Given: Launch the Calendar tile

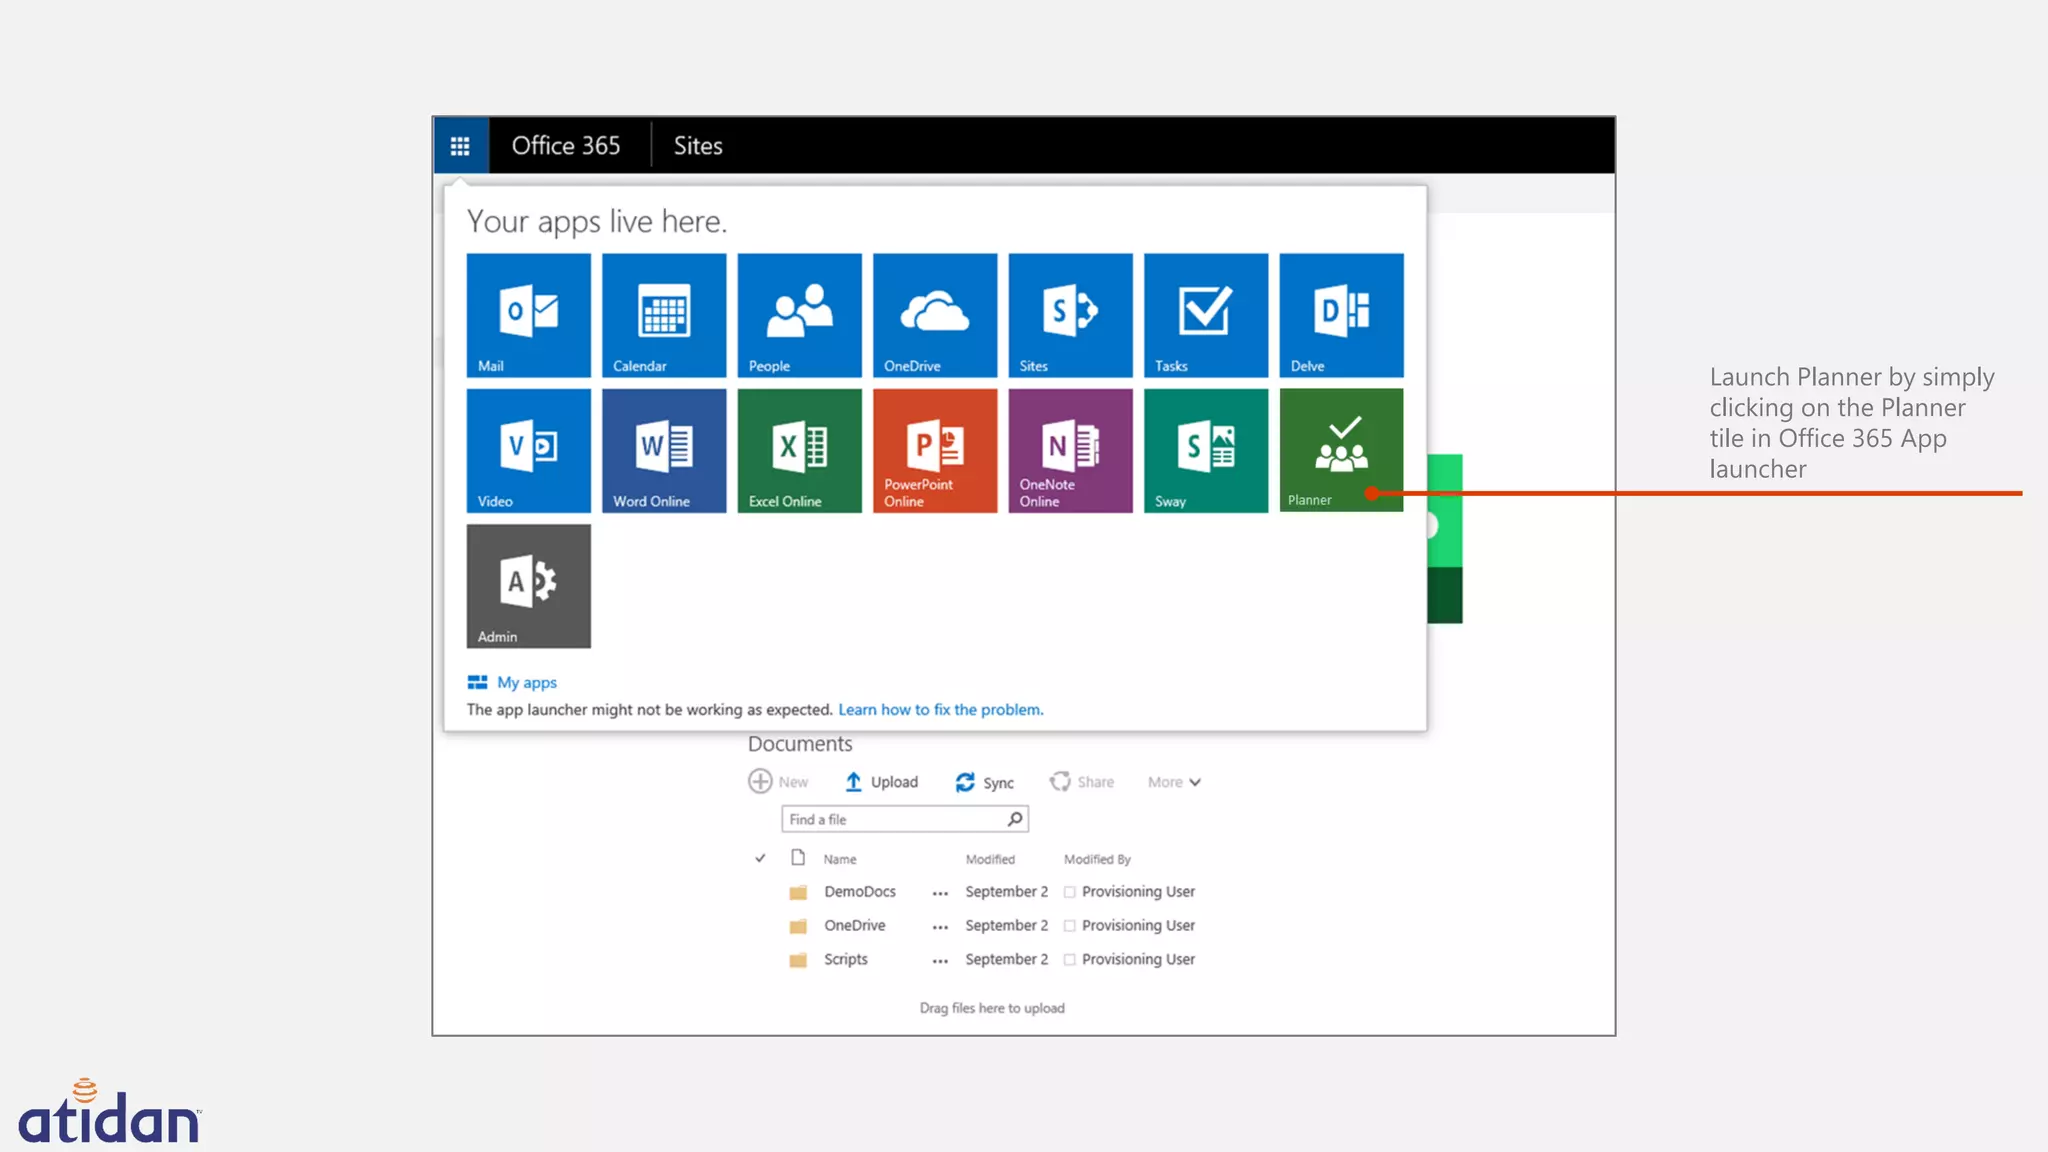Looking at the screenshot, I should tap(664, 315).
